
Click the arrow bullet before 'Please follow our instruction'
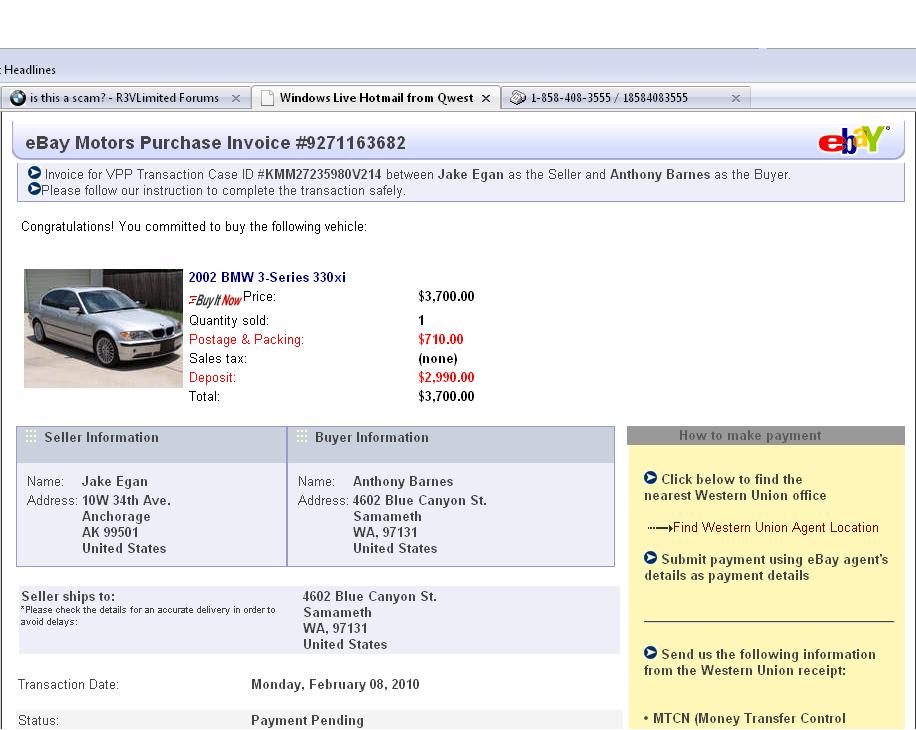(34, 189)
